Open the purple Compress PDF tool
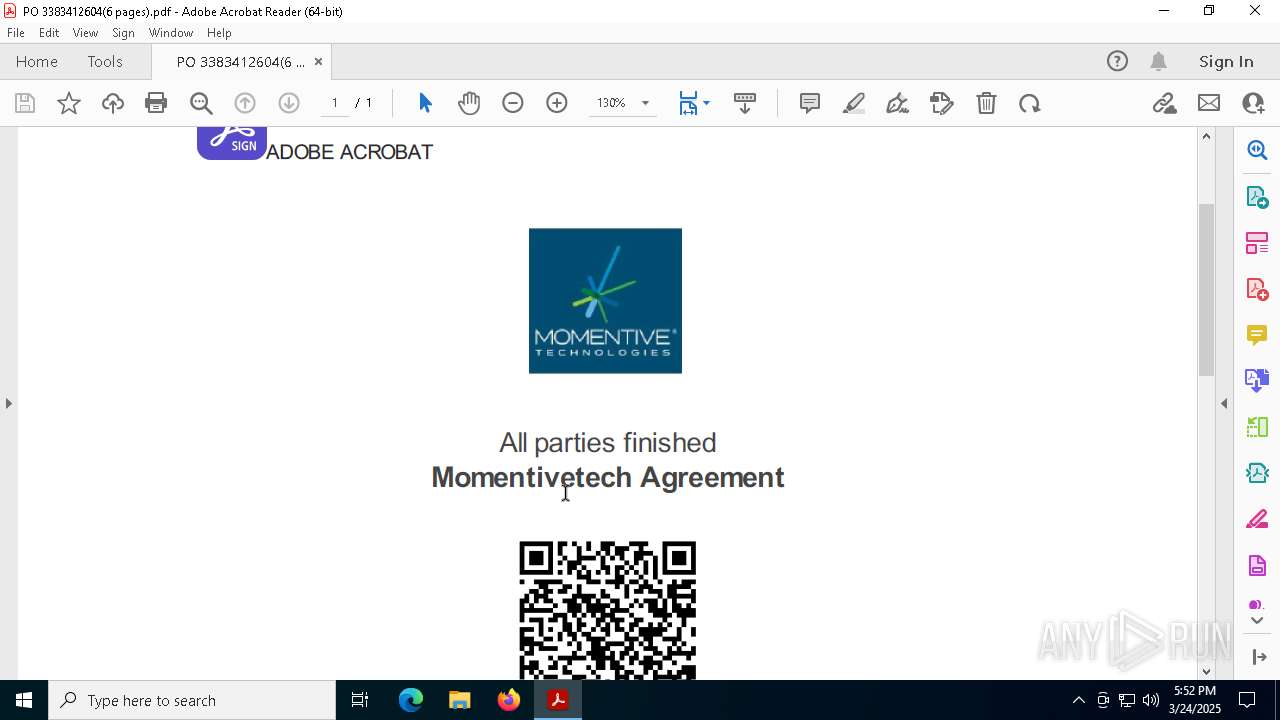 tap(1257, 565)
